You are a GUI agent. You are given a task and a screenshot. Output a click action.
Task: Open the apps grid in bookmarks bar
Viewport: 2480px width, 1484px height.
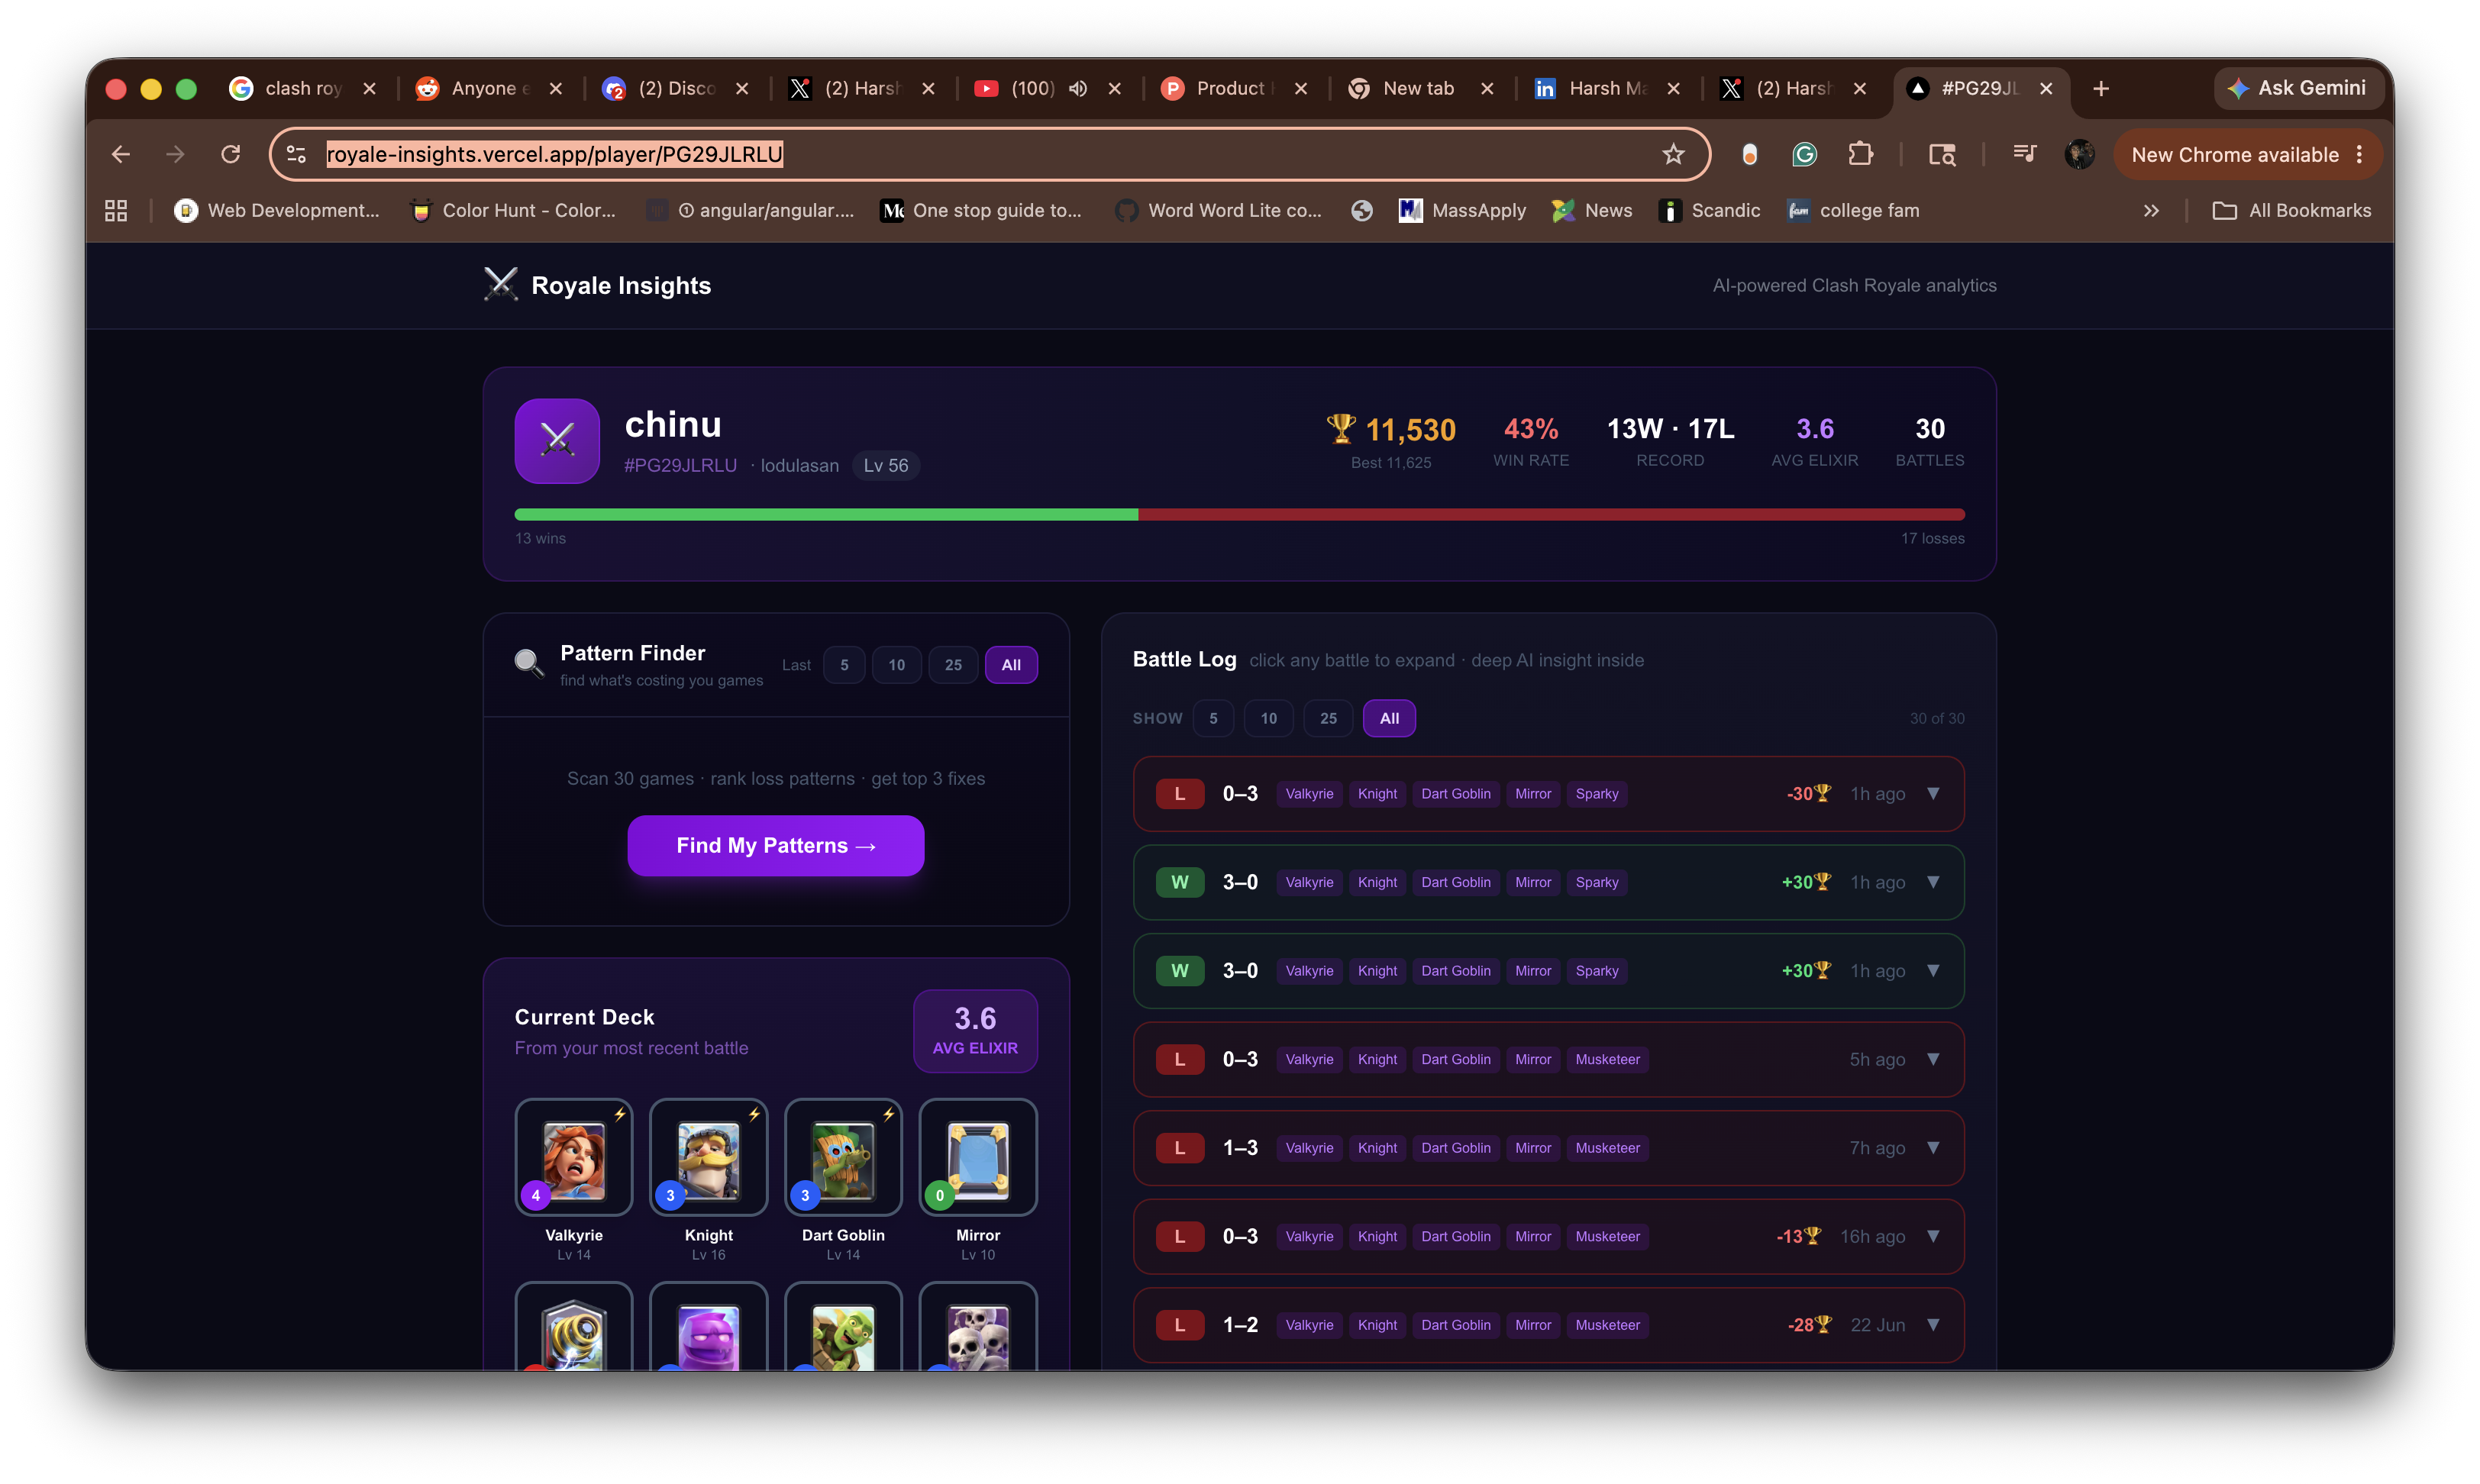point(116,210)
